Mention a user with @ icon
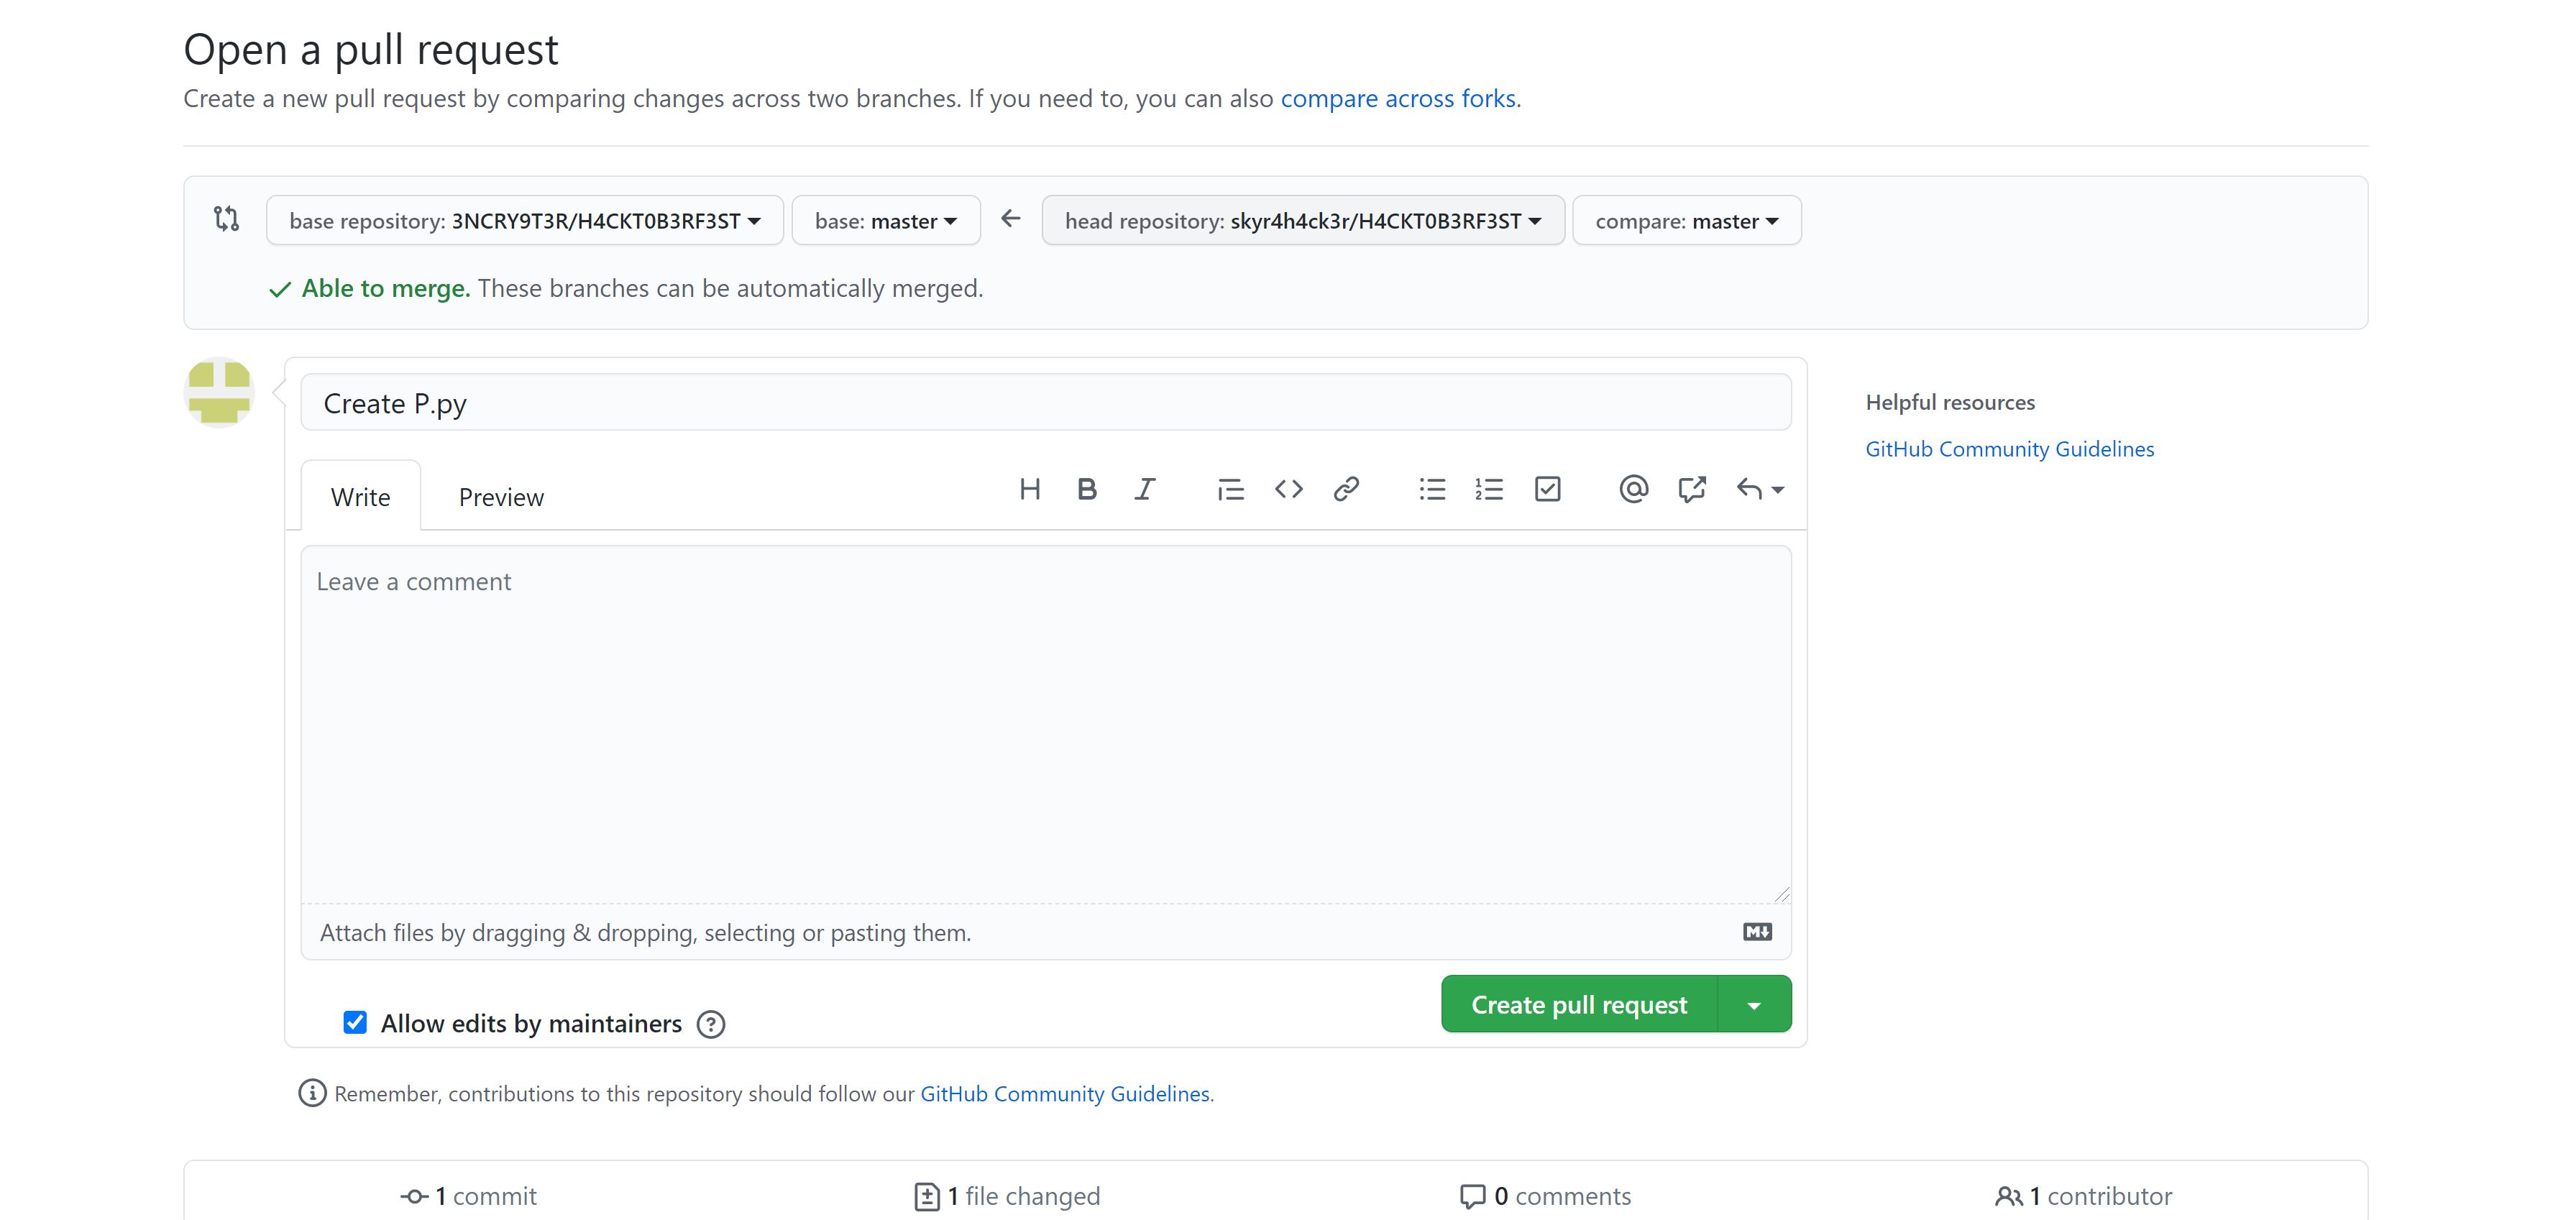 (x=1633, y=489)
